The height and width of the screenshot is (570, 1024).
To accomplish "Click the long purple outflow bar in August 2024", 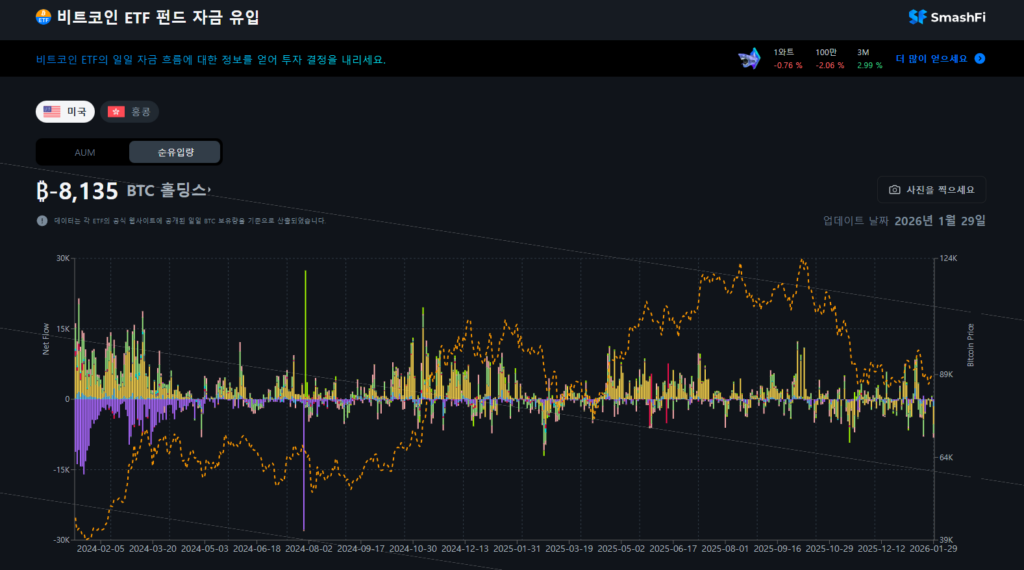I will (304, 465).
